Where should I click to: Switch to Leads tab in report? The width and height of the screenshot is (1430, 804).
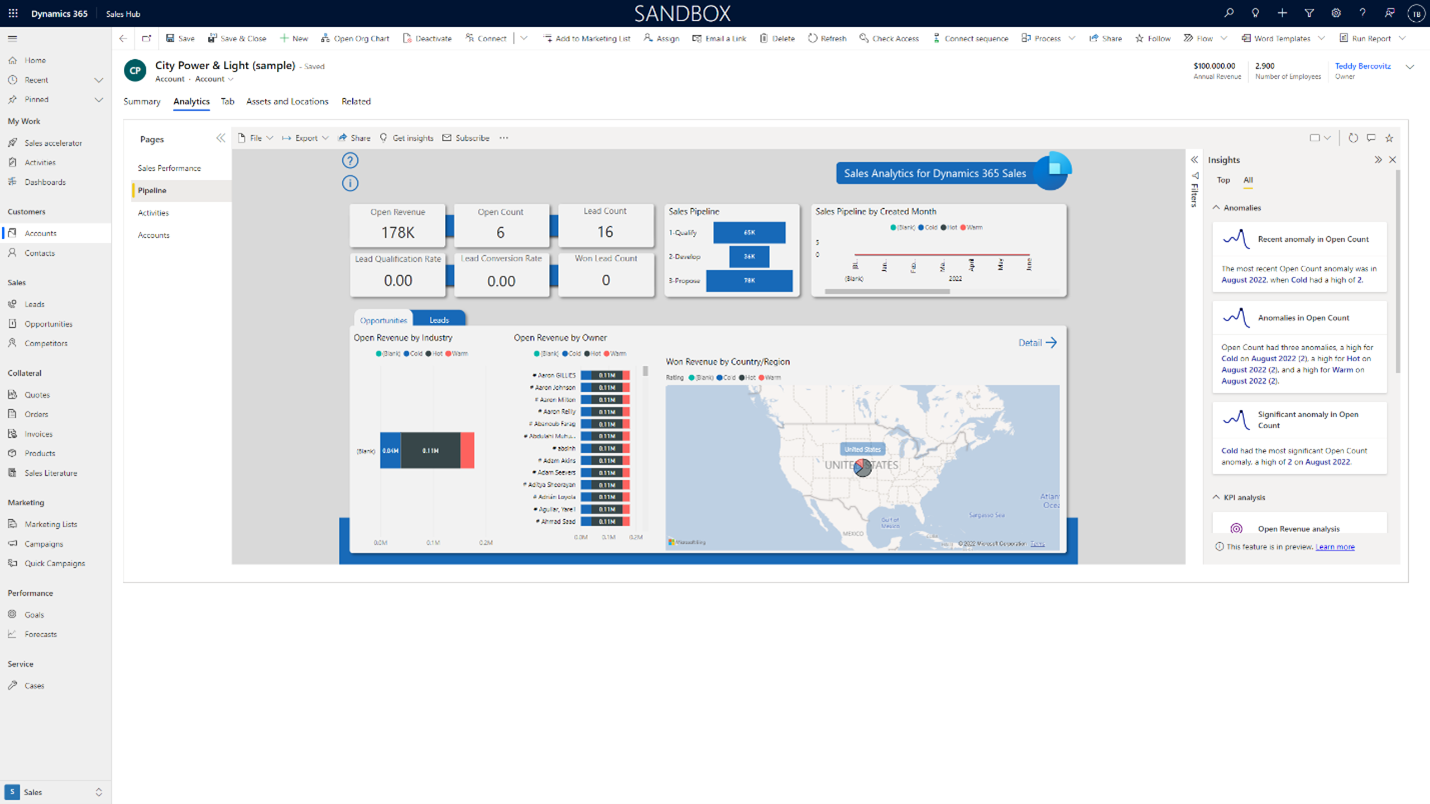pos(439,320)
